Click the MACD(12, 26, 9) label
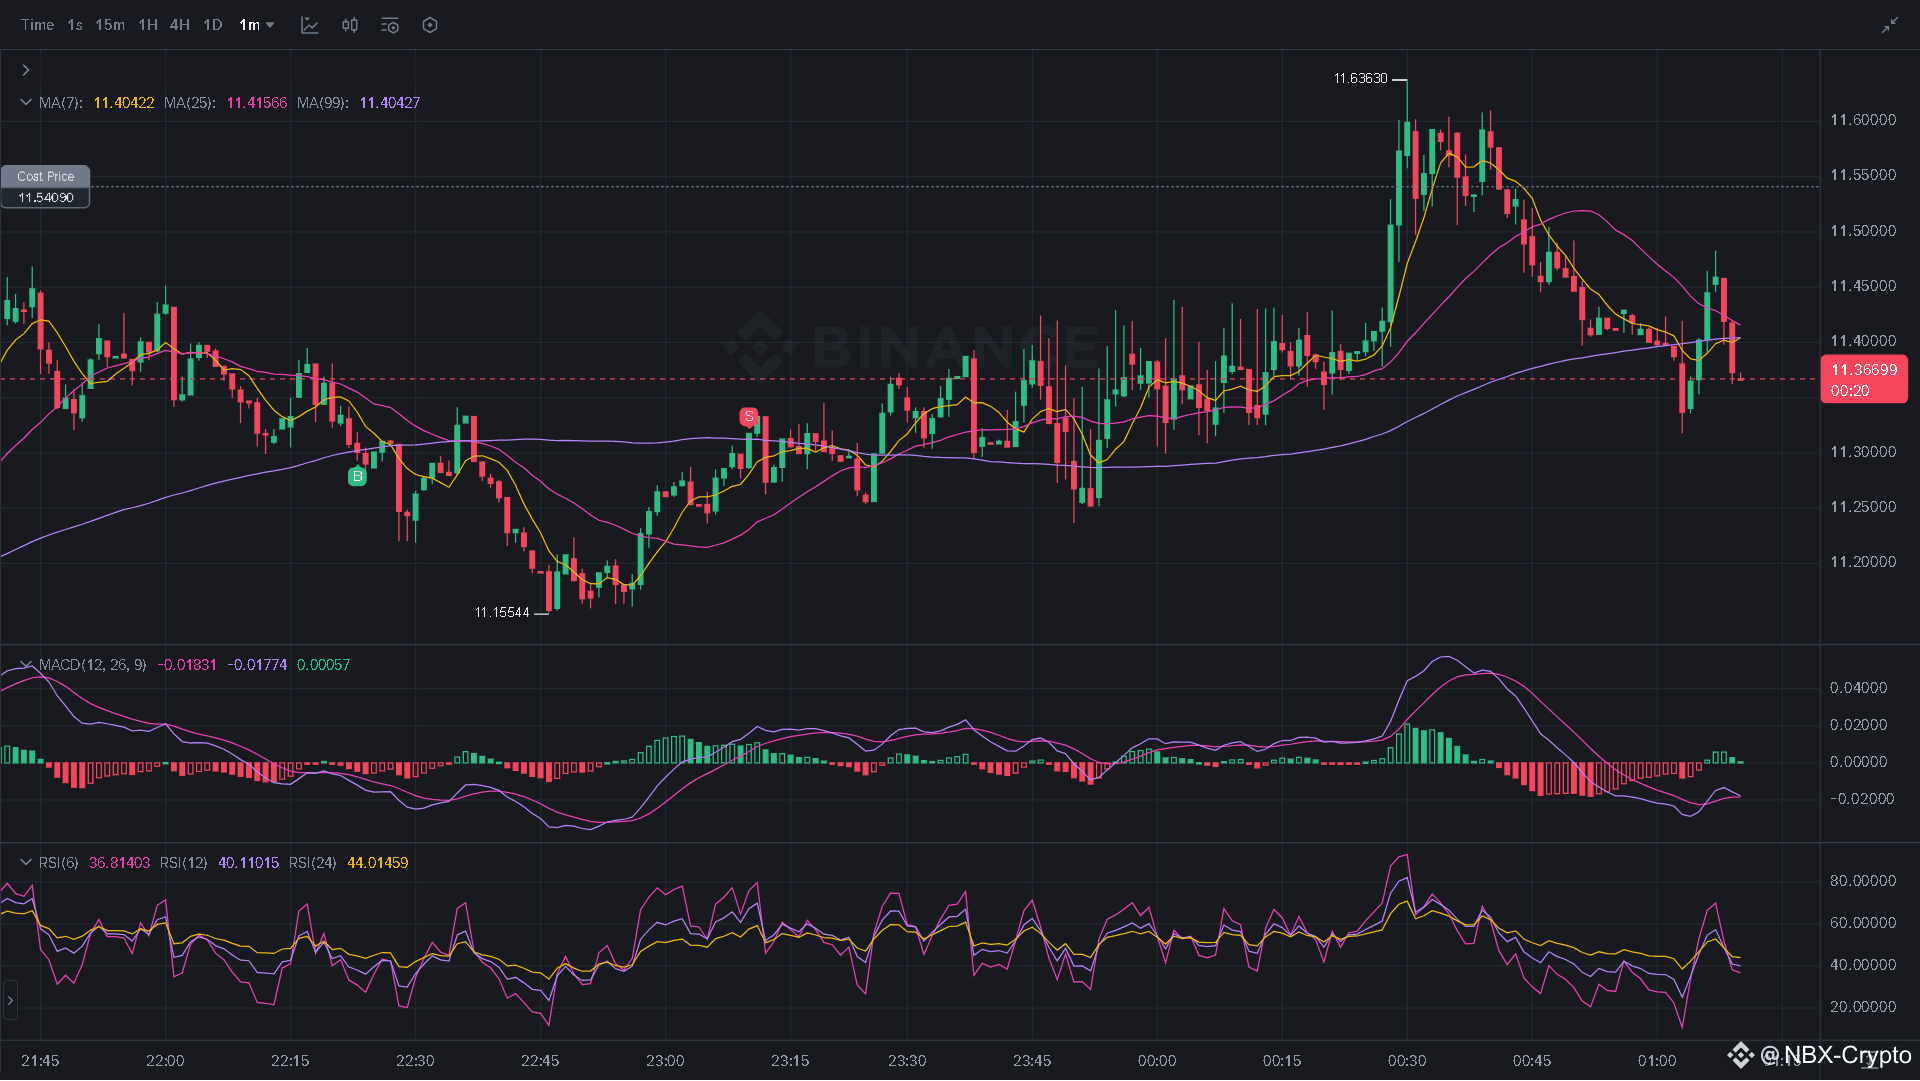 click(93, 665)
